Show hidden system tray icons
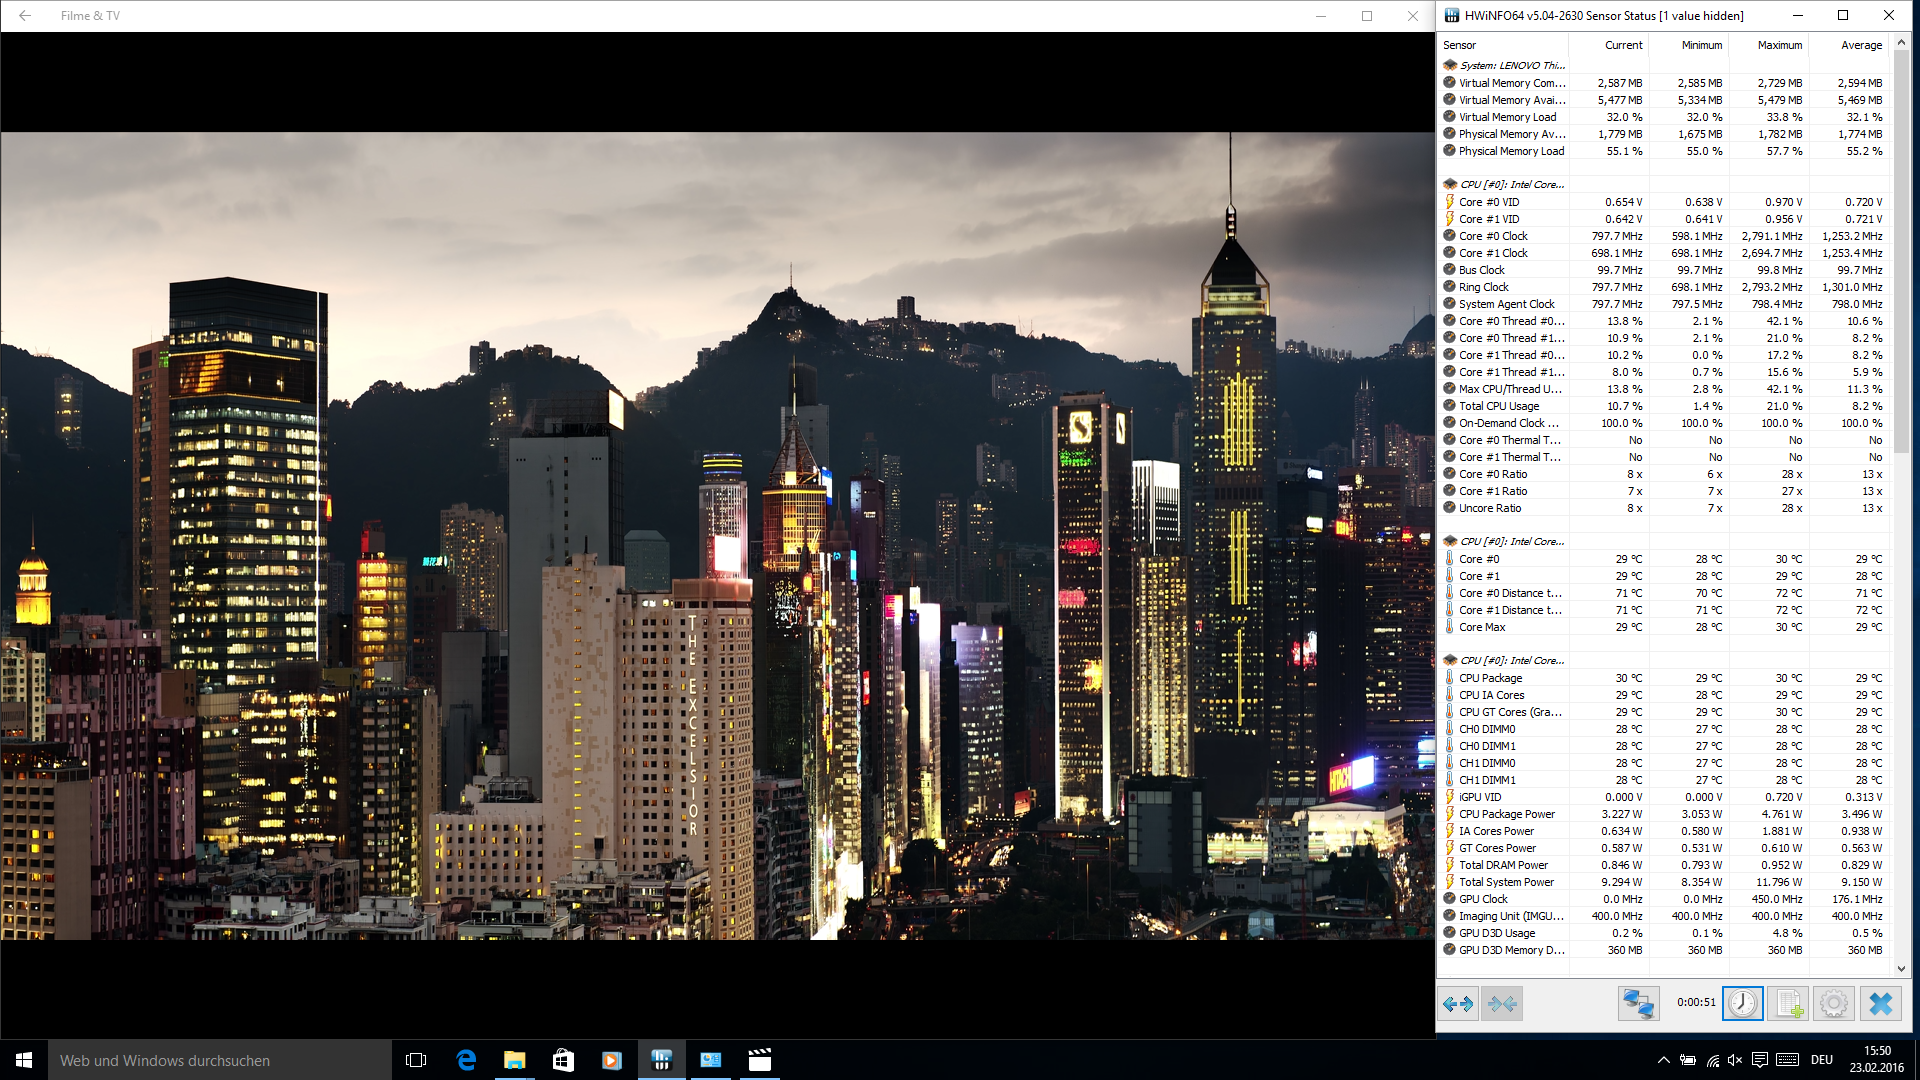Image resolution: width=1920 pixels, height=1080 pixels. click(x=1663, y=1060)
